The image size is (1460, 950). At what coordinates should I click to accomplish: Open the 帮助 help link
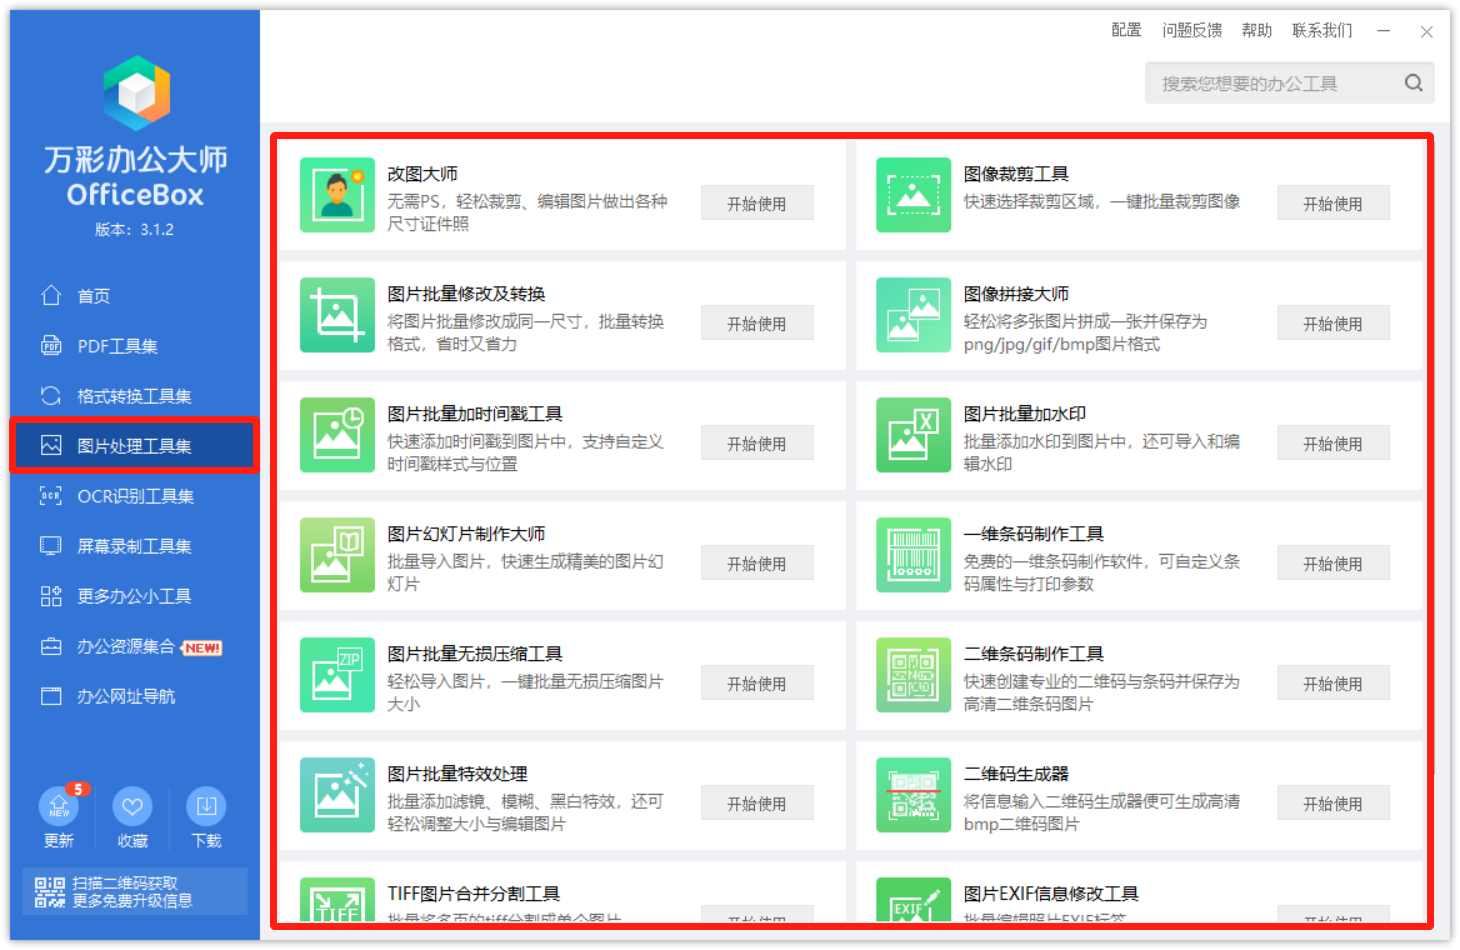tap(1257, 30)
